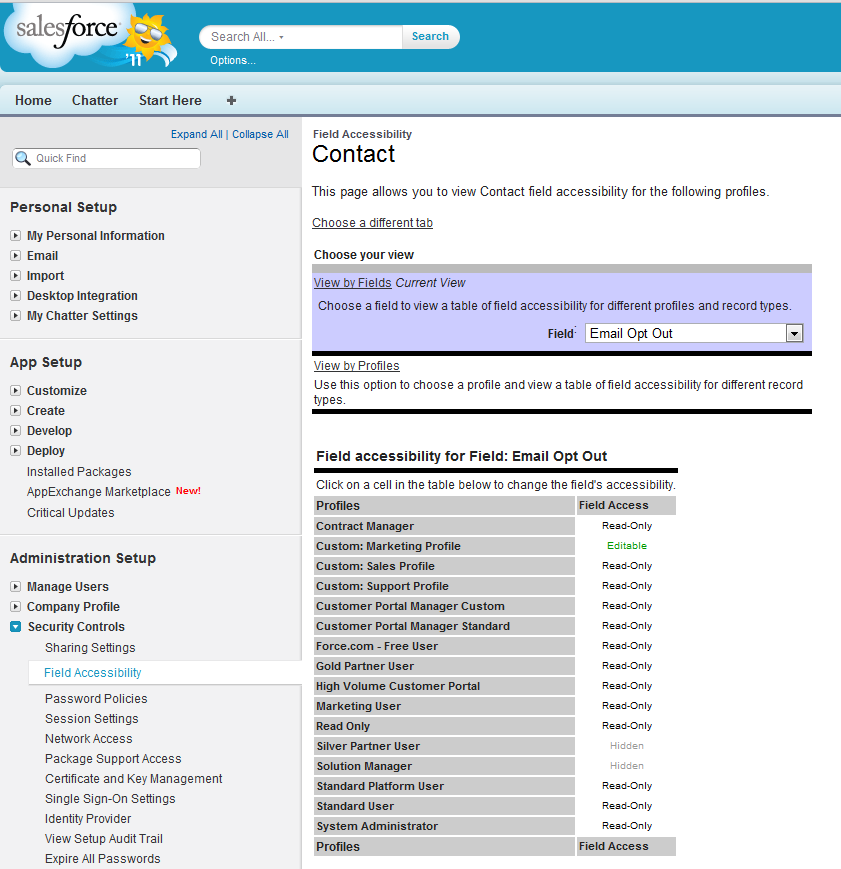The image size is (841, 869).
Task: Click View by Profiles link
Action: coord(356,366)
